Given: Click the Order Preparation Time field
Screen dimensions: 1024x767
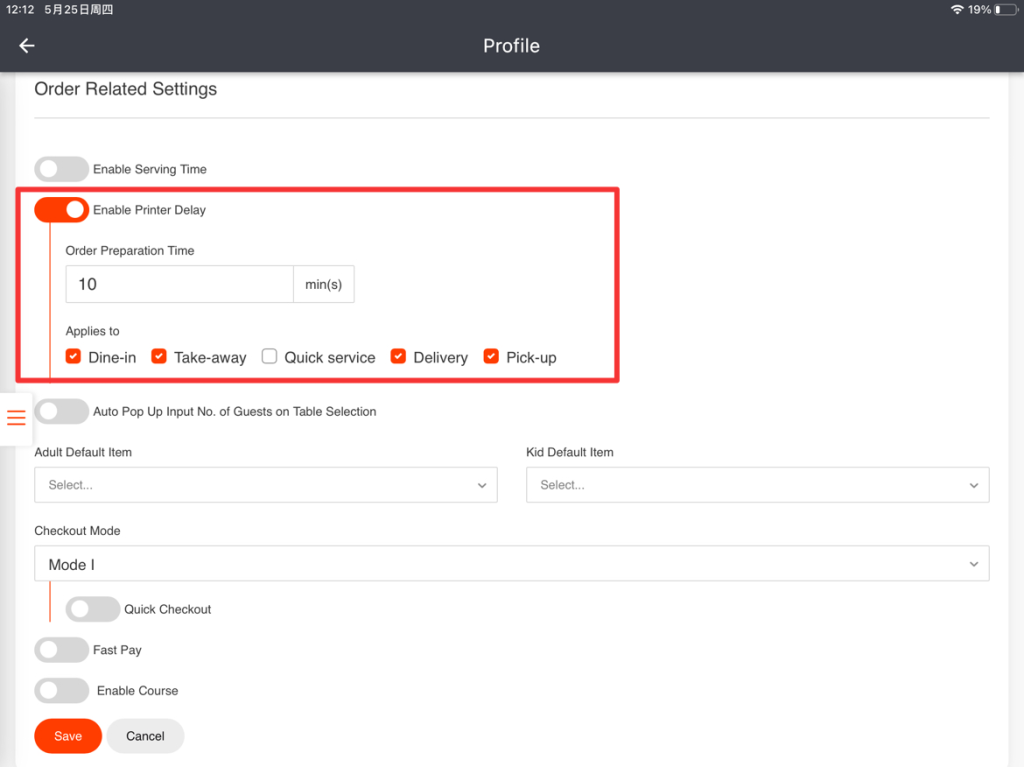Looking at the screenshot, I should click(179, 284).
